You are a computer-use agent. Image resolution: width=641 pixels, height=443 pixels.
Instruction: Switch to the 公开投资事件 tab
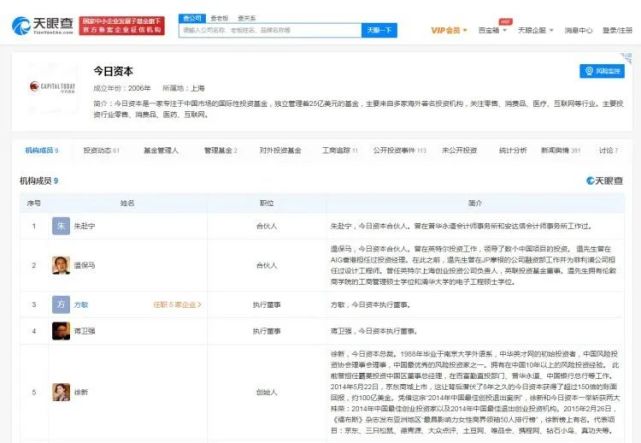[399, 150]
